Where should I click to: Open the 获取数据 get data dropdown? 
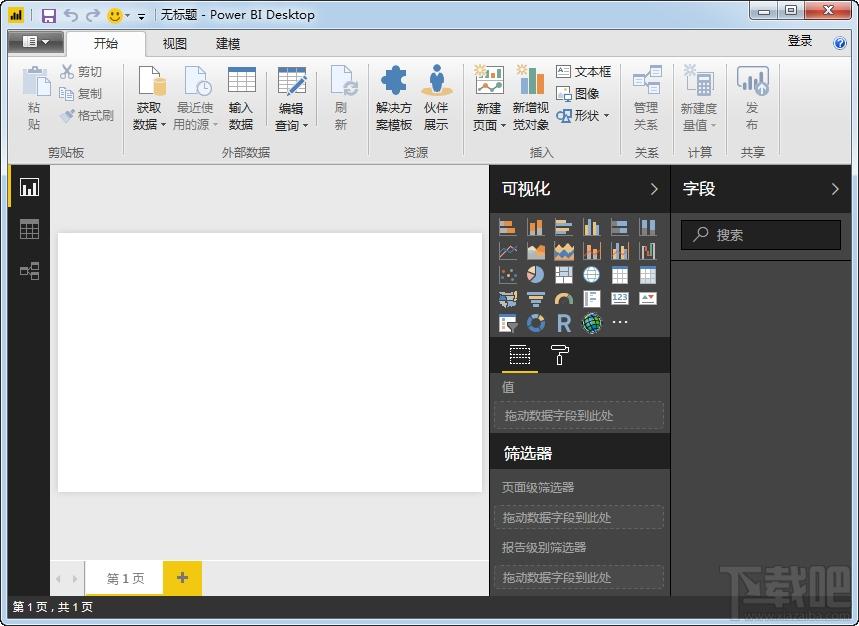coord(150,98)
